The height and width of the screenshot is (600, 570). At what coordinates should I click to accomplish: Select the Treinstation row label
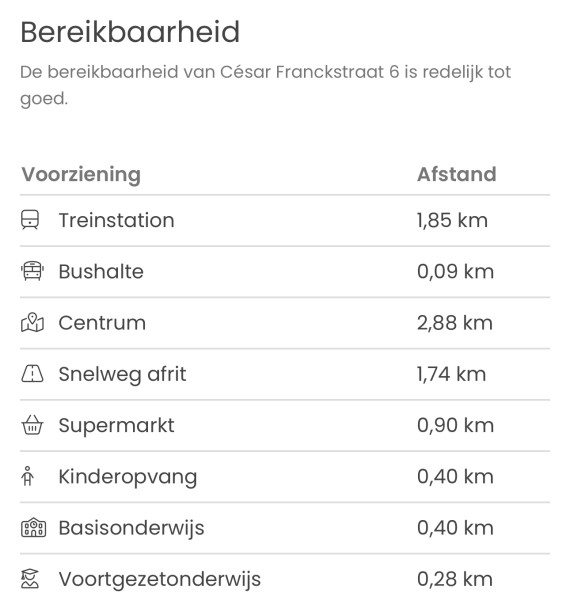(x=116, y=220)
